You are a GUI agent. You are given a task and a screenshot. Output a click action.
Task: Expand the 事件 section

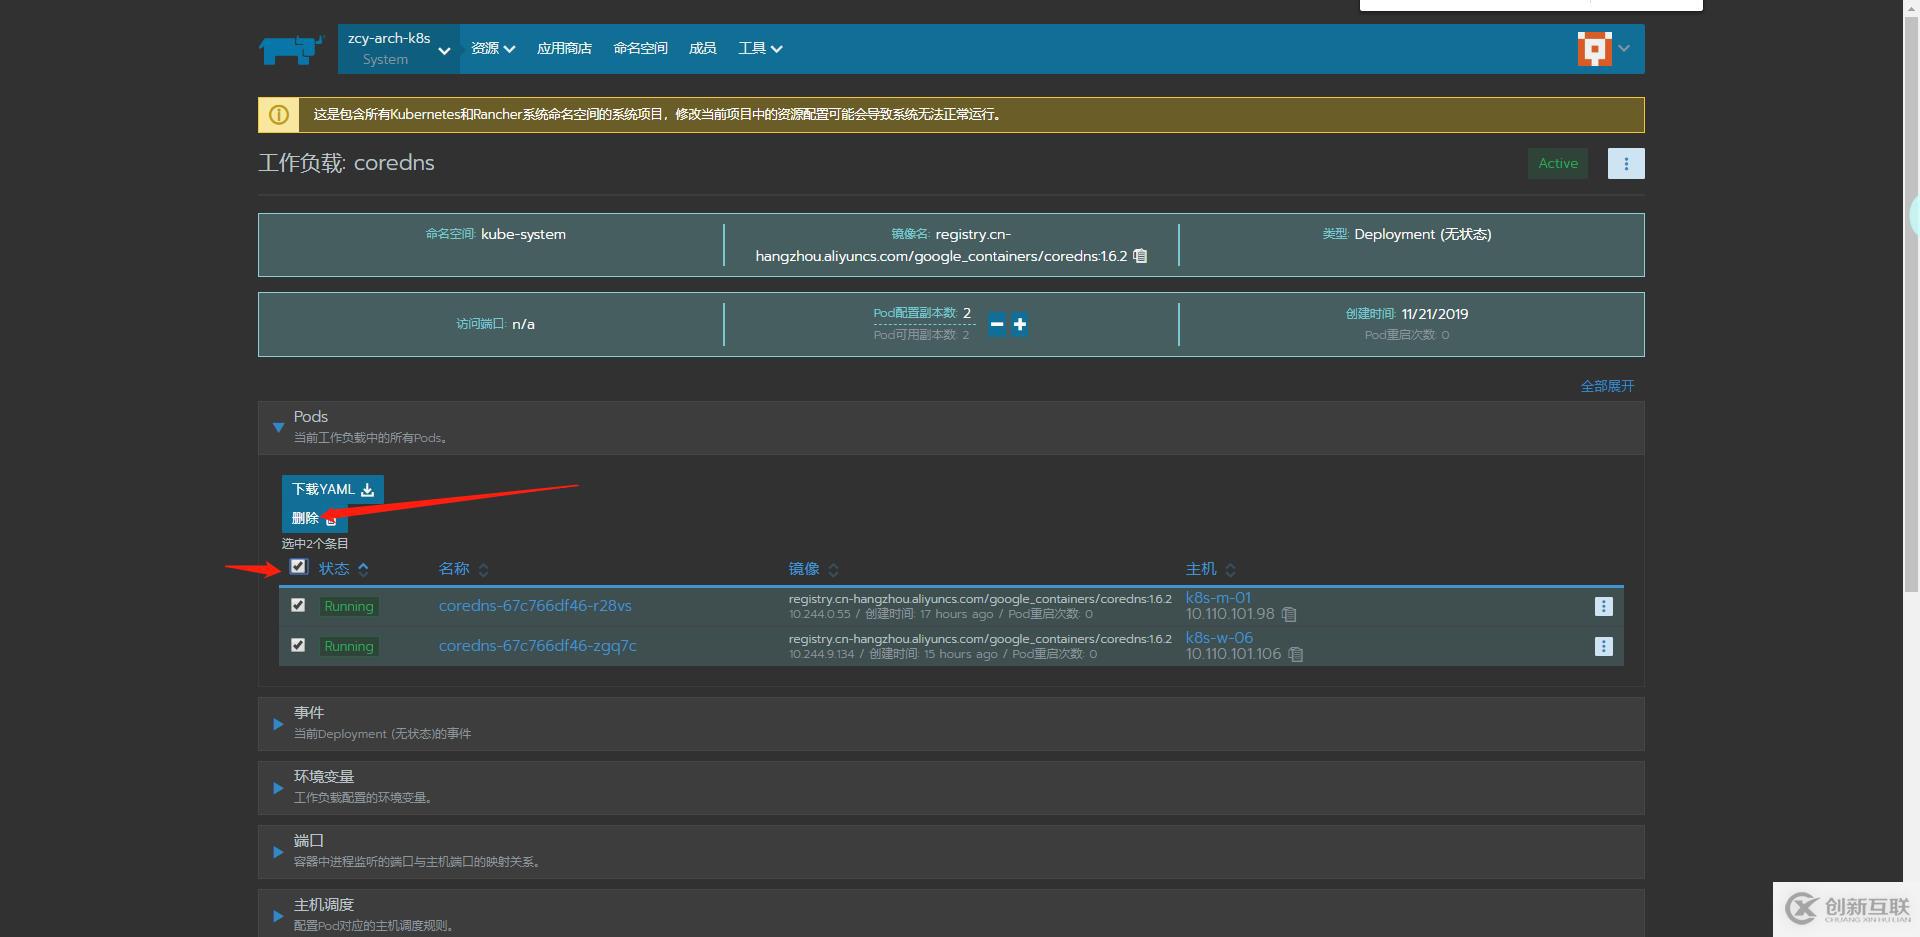[x=278, y=724]
